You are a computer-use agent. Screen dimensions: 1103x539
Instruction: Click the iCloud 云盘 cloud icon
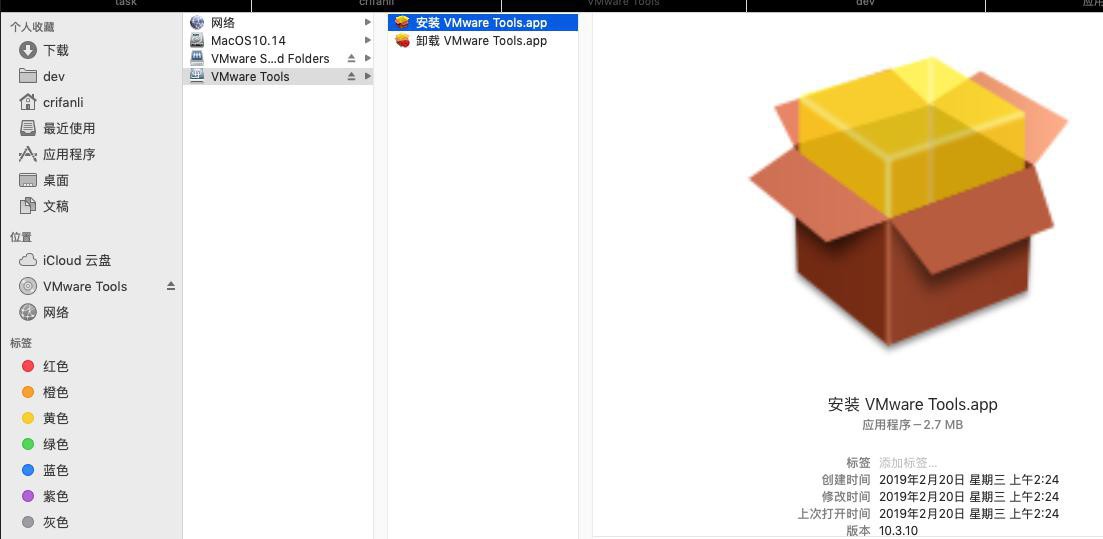tap(27, 260)
